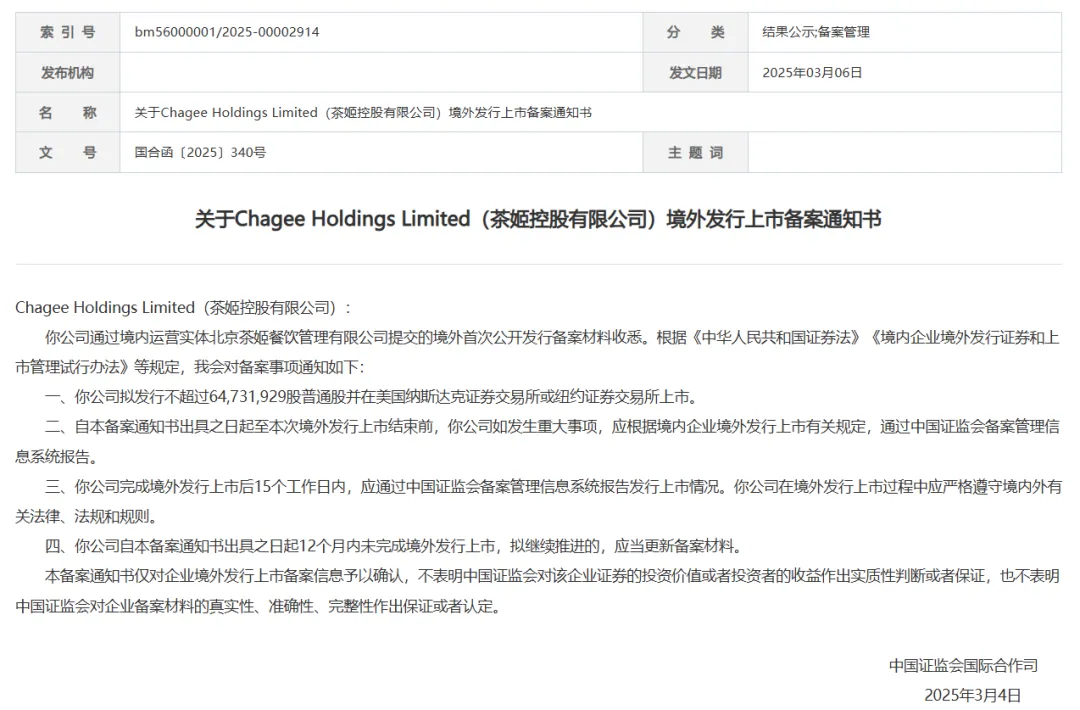This screenshot has height=710, width=1080.
Task: Click the large bold document heading
Action: (538, 219)
